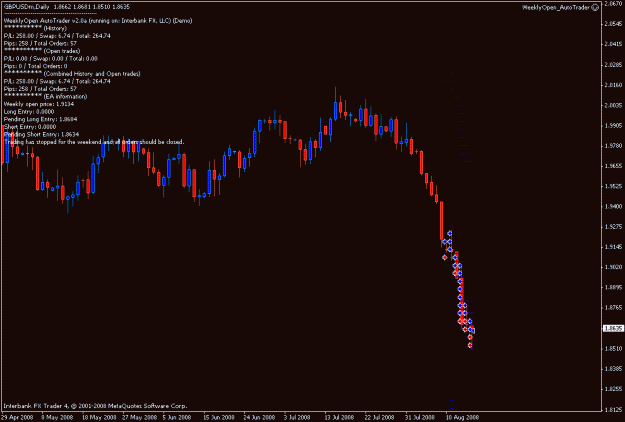Click the 1.9020 price scale label
This screenshot has width=625, height=422.
point(613,267)
